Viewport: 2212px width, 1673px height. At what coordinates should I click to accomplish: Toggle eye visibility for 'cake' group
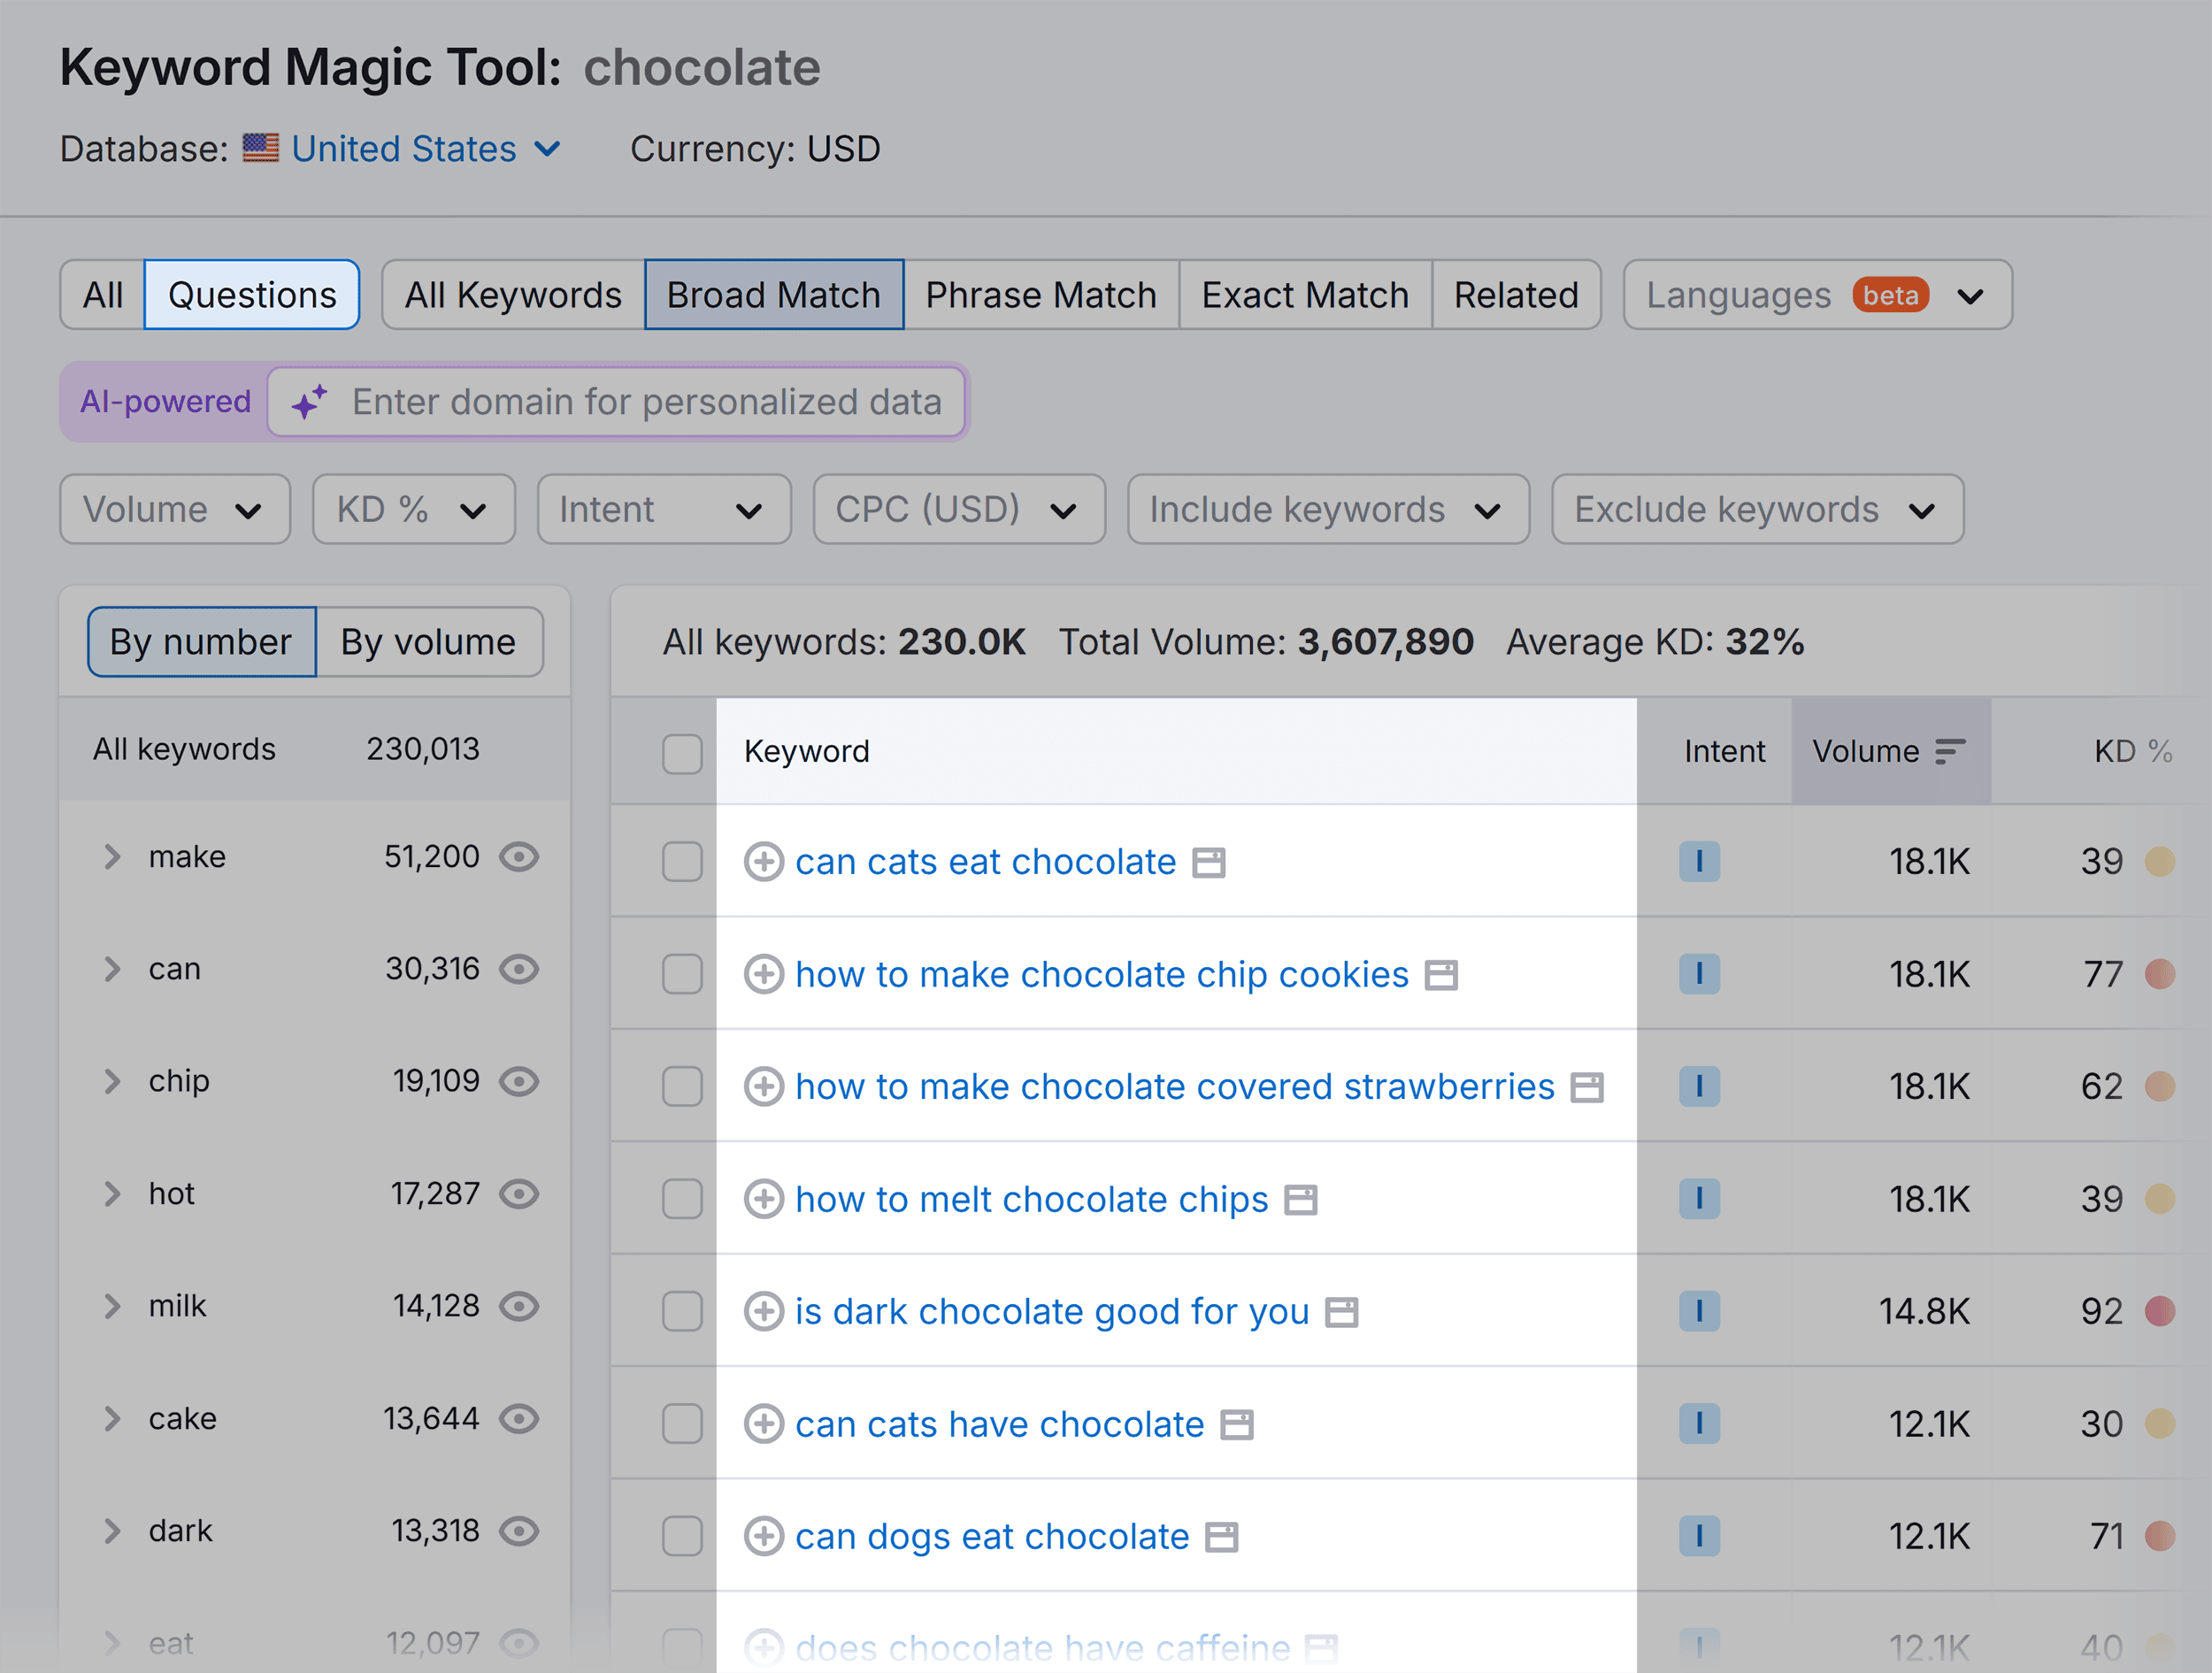tap(519, 1419)
